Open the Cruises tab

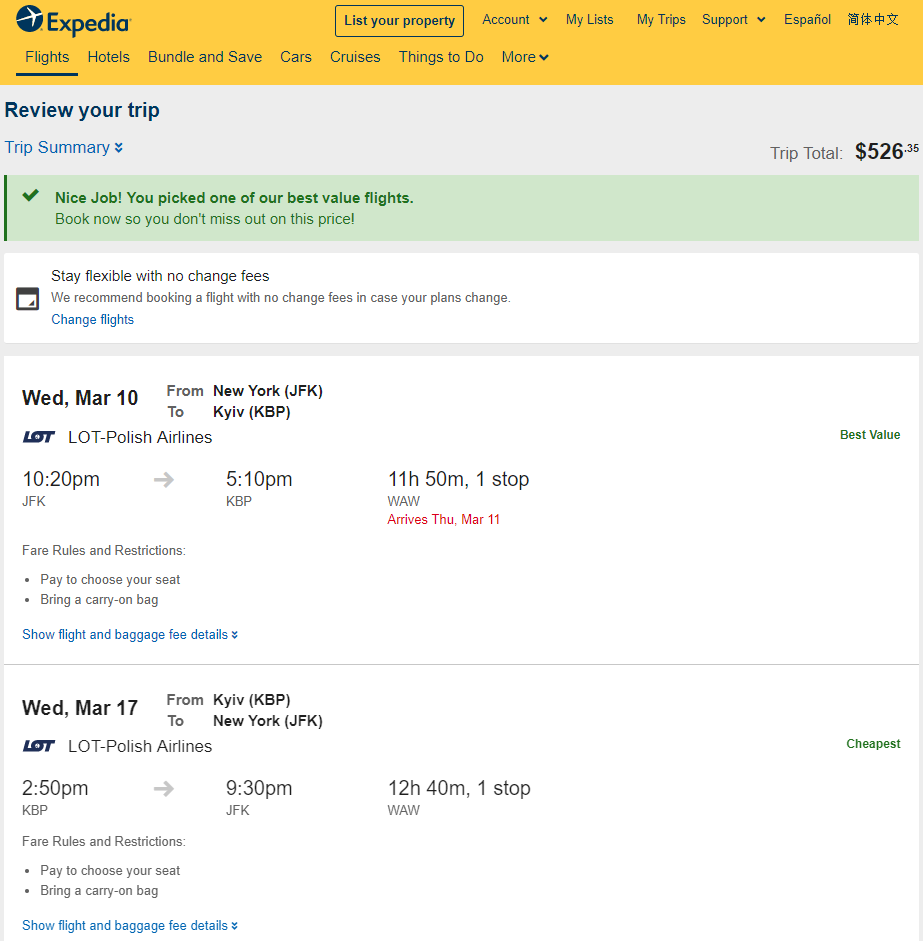coord(355,57)
